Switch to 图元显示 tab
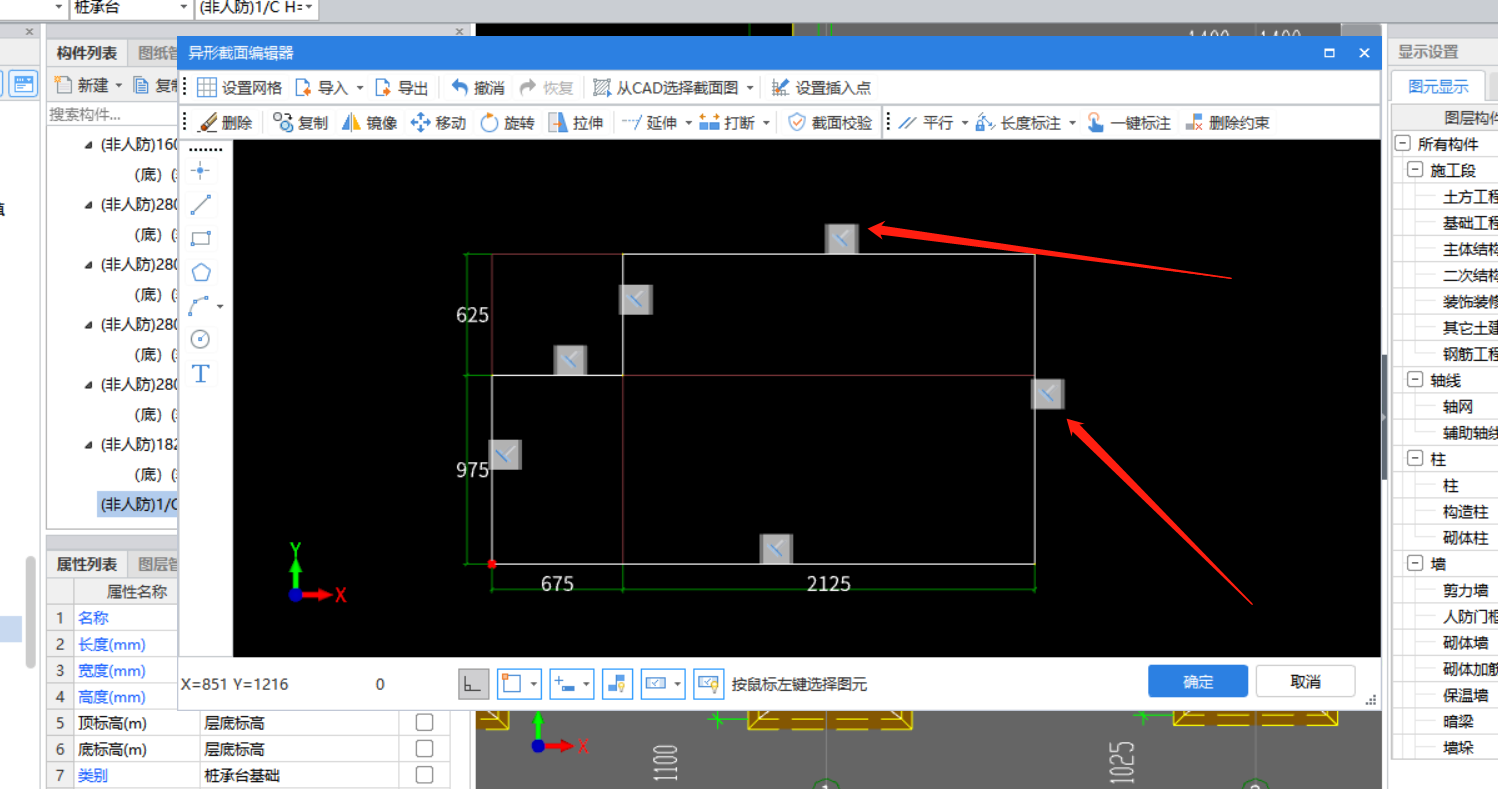Viewport: 1498px width, 789px height. tap(1438, 86)
